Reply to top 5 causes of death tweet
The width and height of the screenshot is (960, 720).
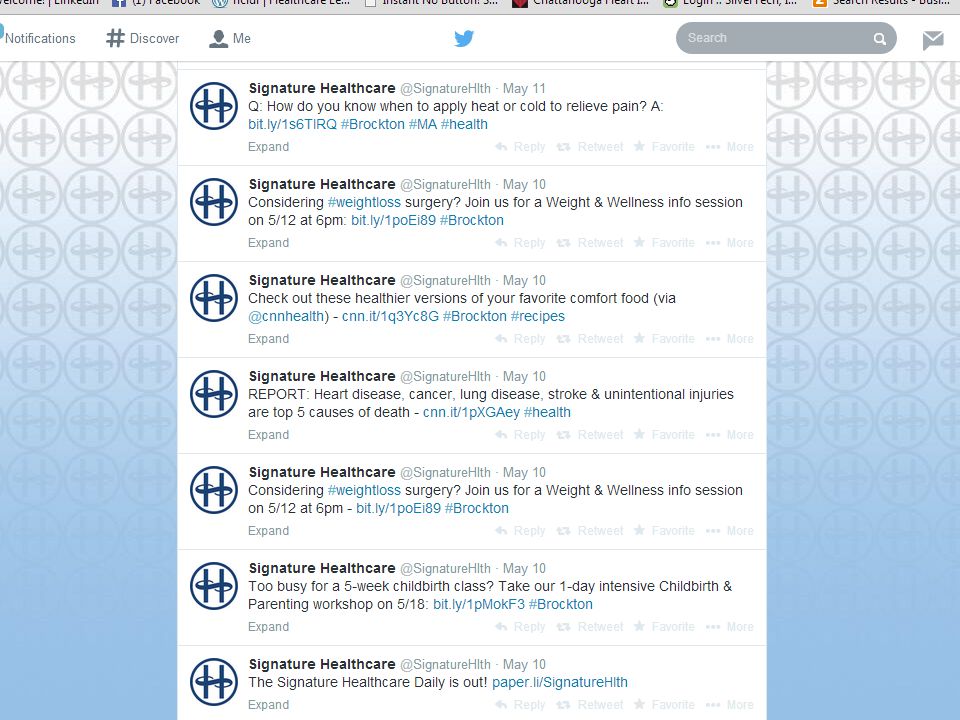tap(520, 435)
